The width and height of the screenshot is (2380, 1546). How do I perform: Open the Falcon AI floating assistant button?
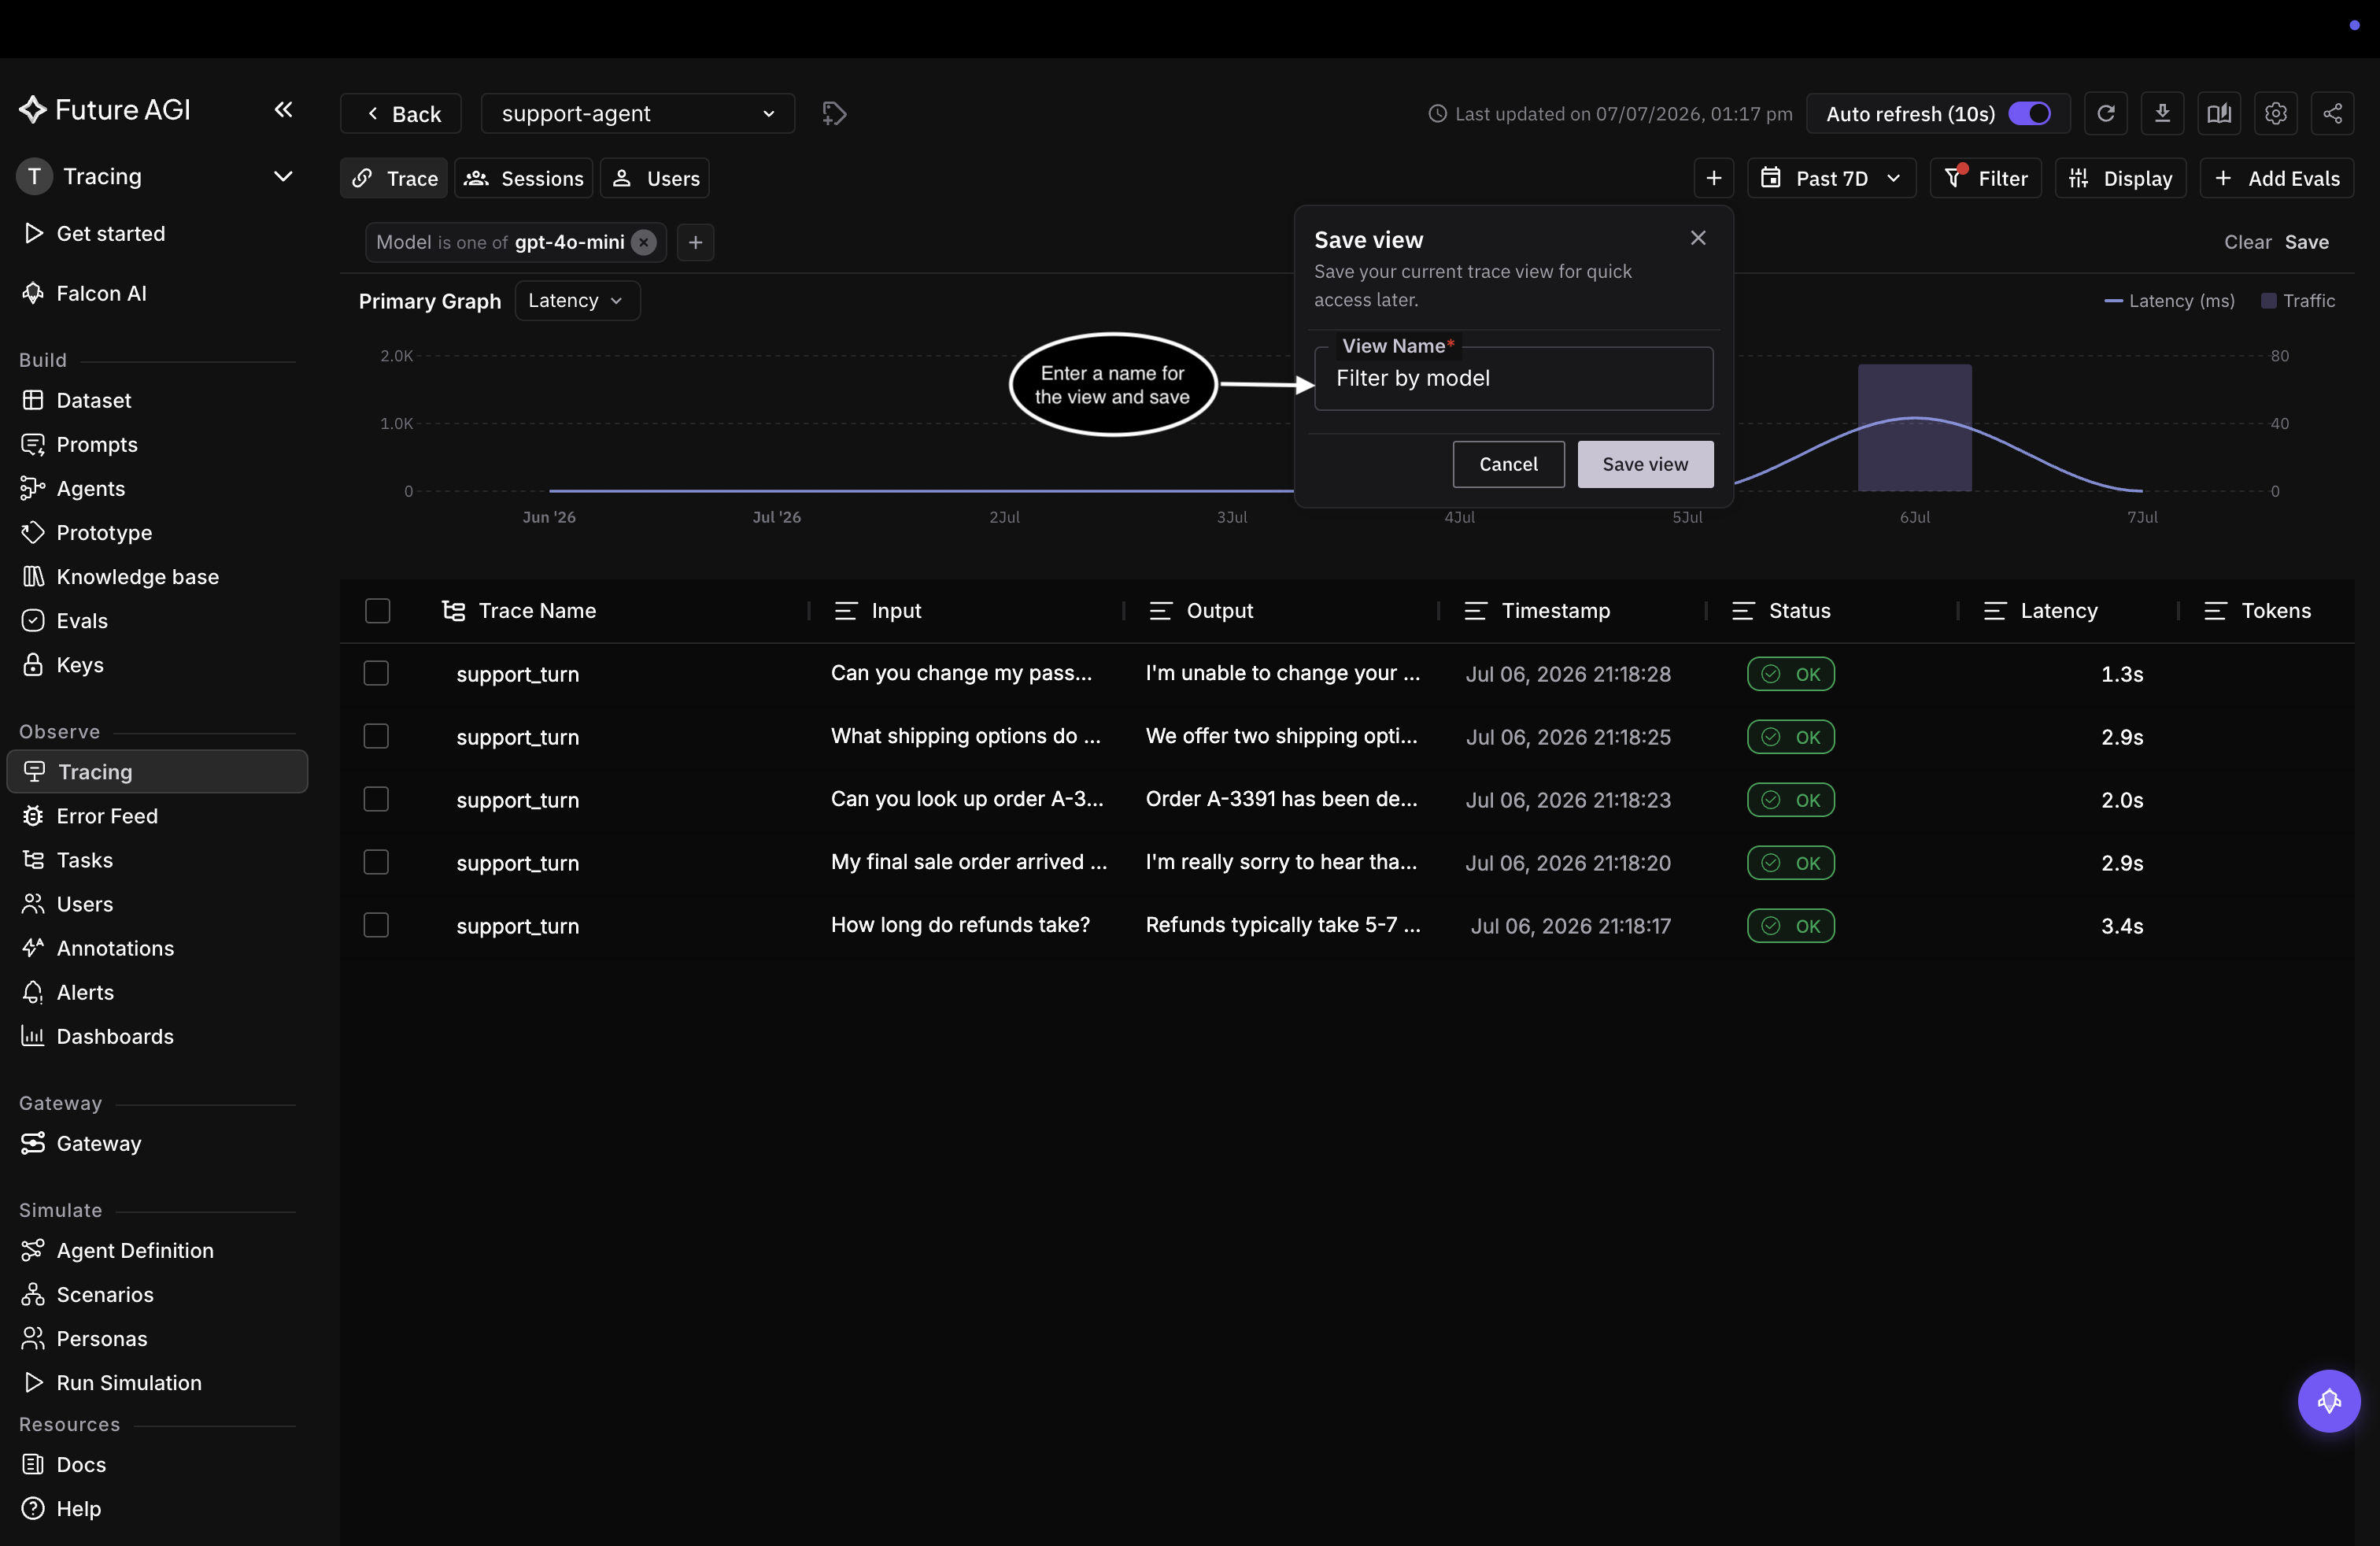tap(2329, 1401)
